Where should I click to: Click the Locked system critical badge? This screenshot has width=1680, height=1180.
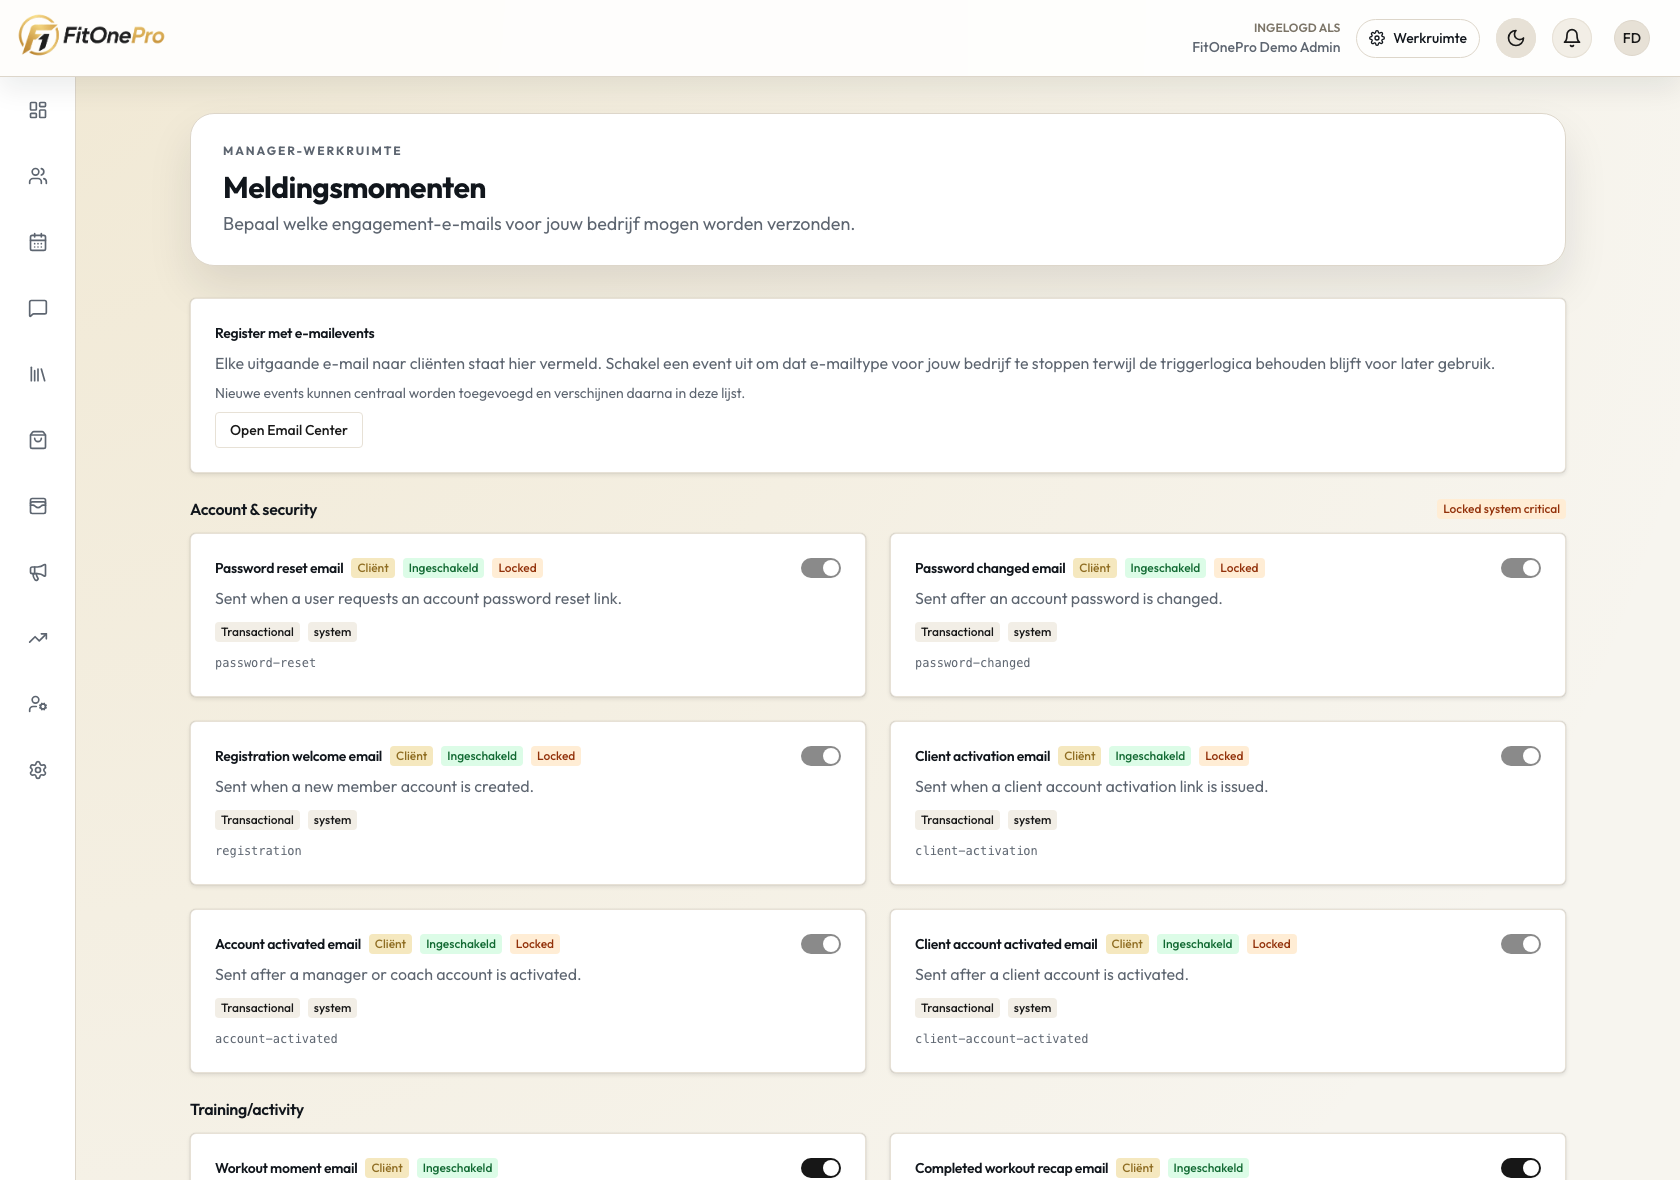1501,509
